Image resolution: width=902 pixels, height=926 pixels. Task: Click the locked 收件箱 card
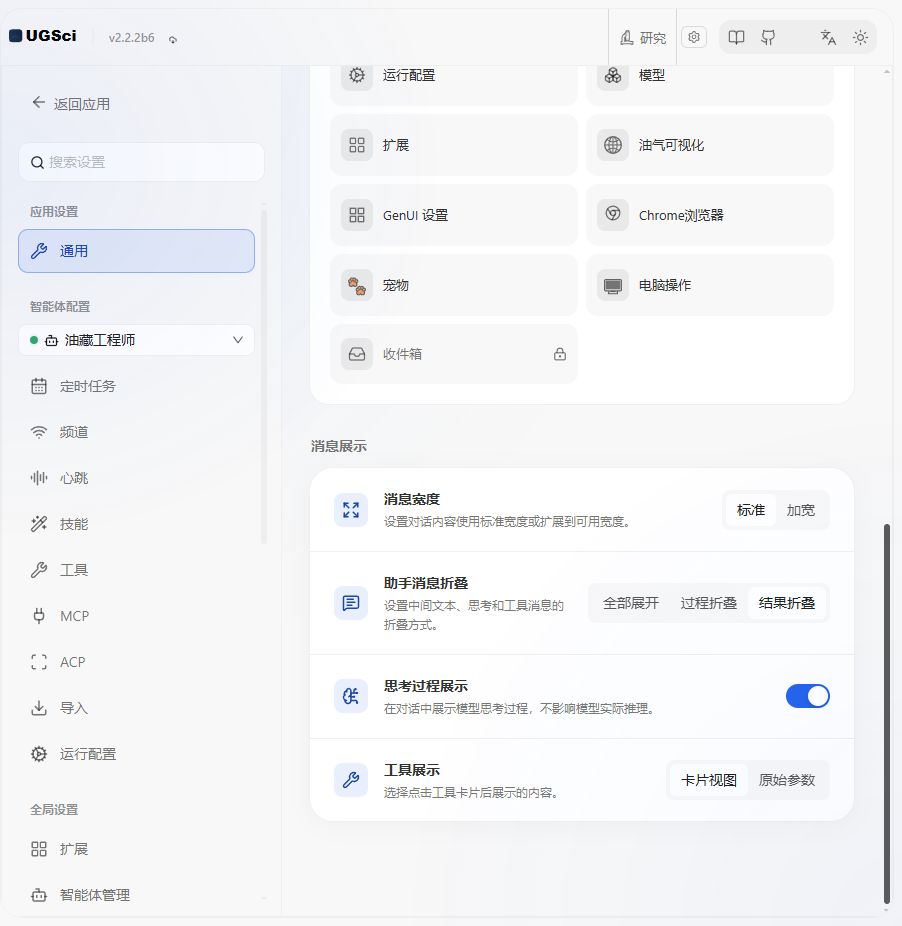coord(454,354)
